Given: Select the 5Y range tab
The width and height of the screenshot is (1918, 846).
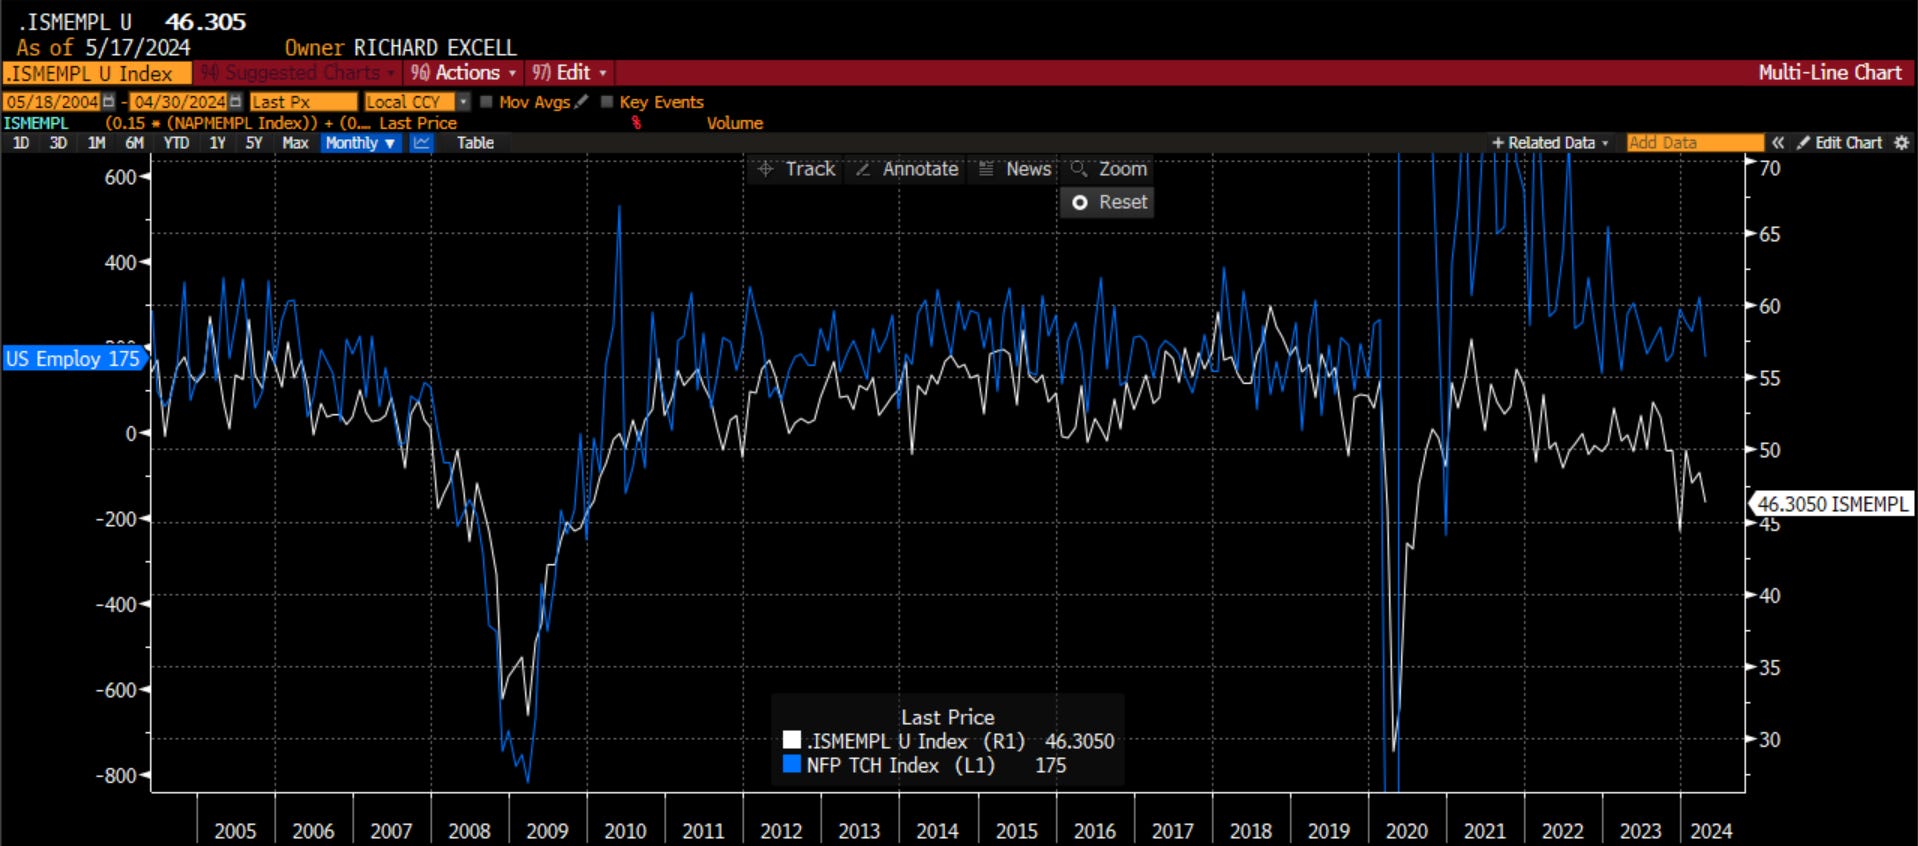Looking at the screenshot, I should (254, 143).
